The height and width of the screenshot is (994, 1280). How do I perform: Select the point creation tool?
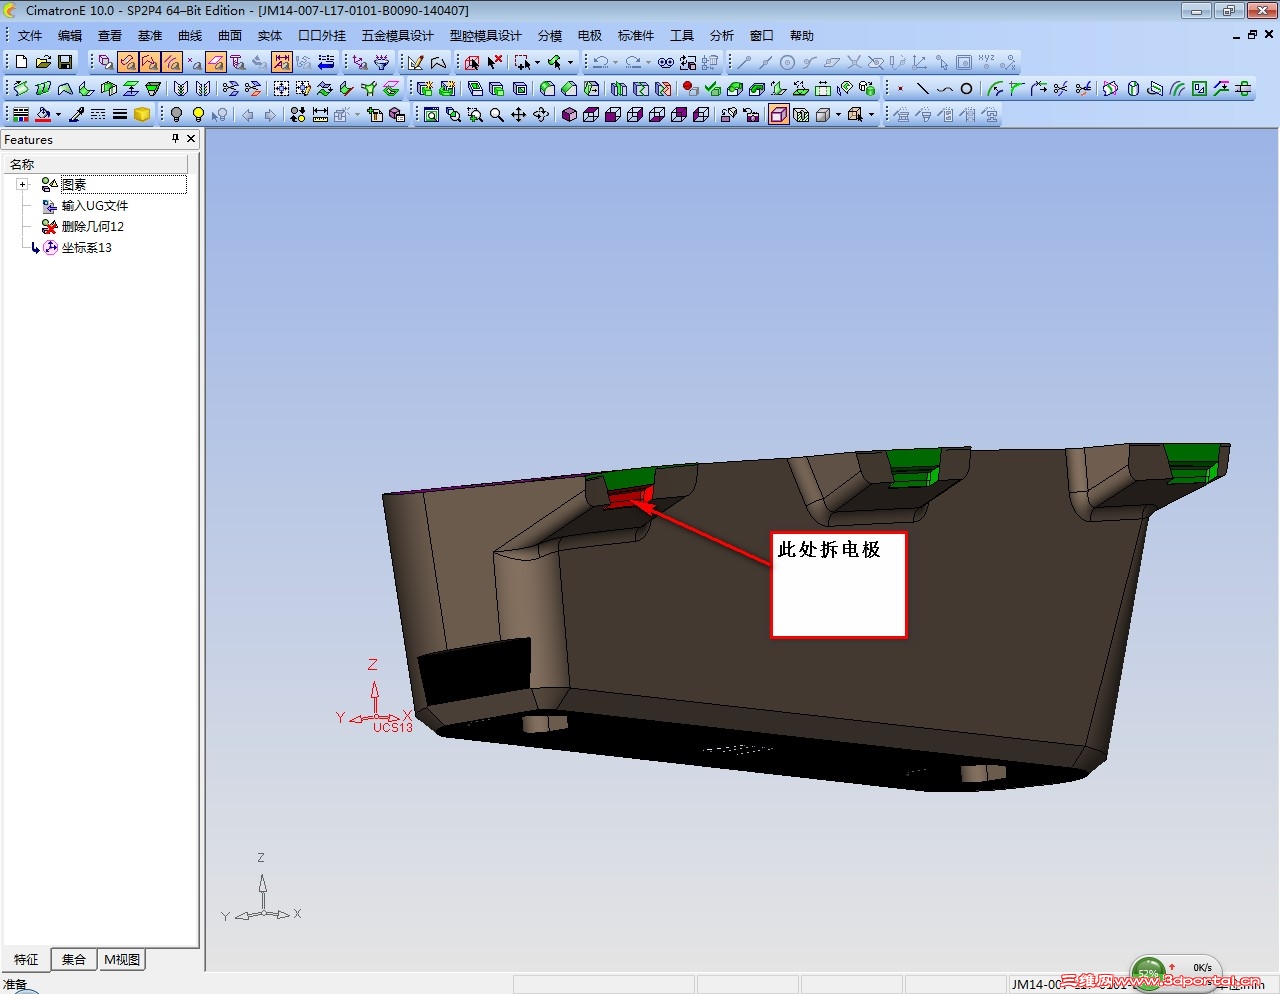[900, 89]
